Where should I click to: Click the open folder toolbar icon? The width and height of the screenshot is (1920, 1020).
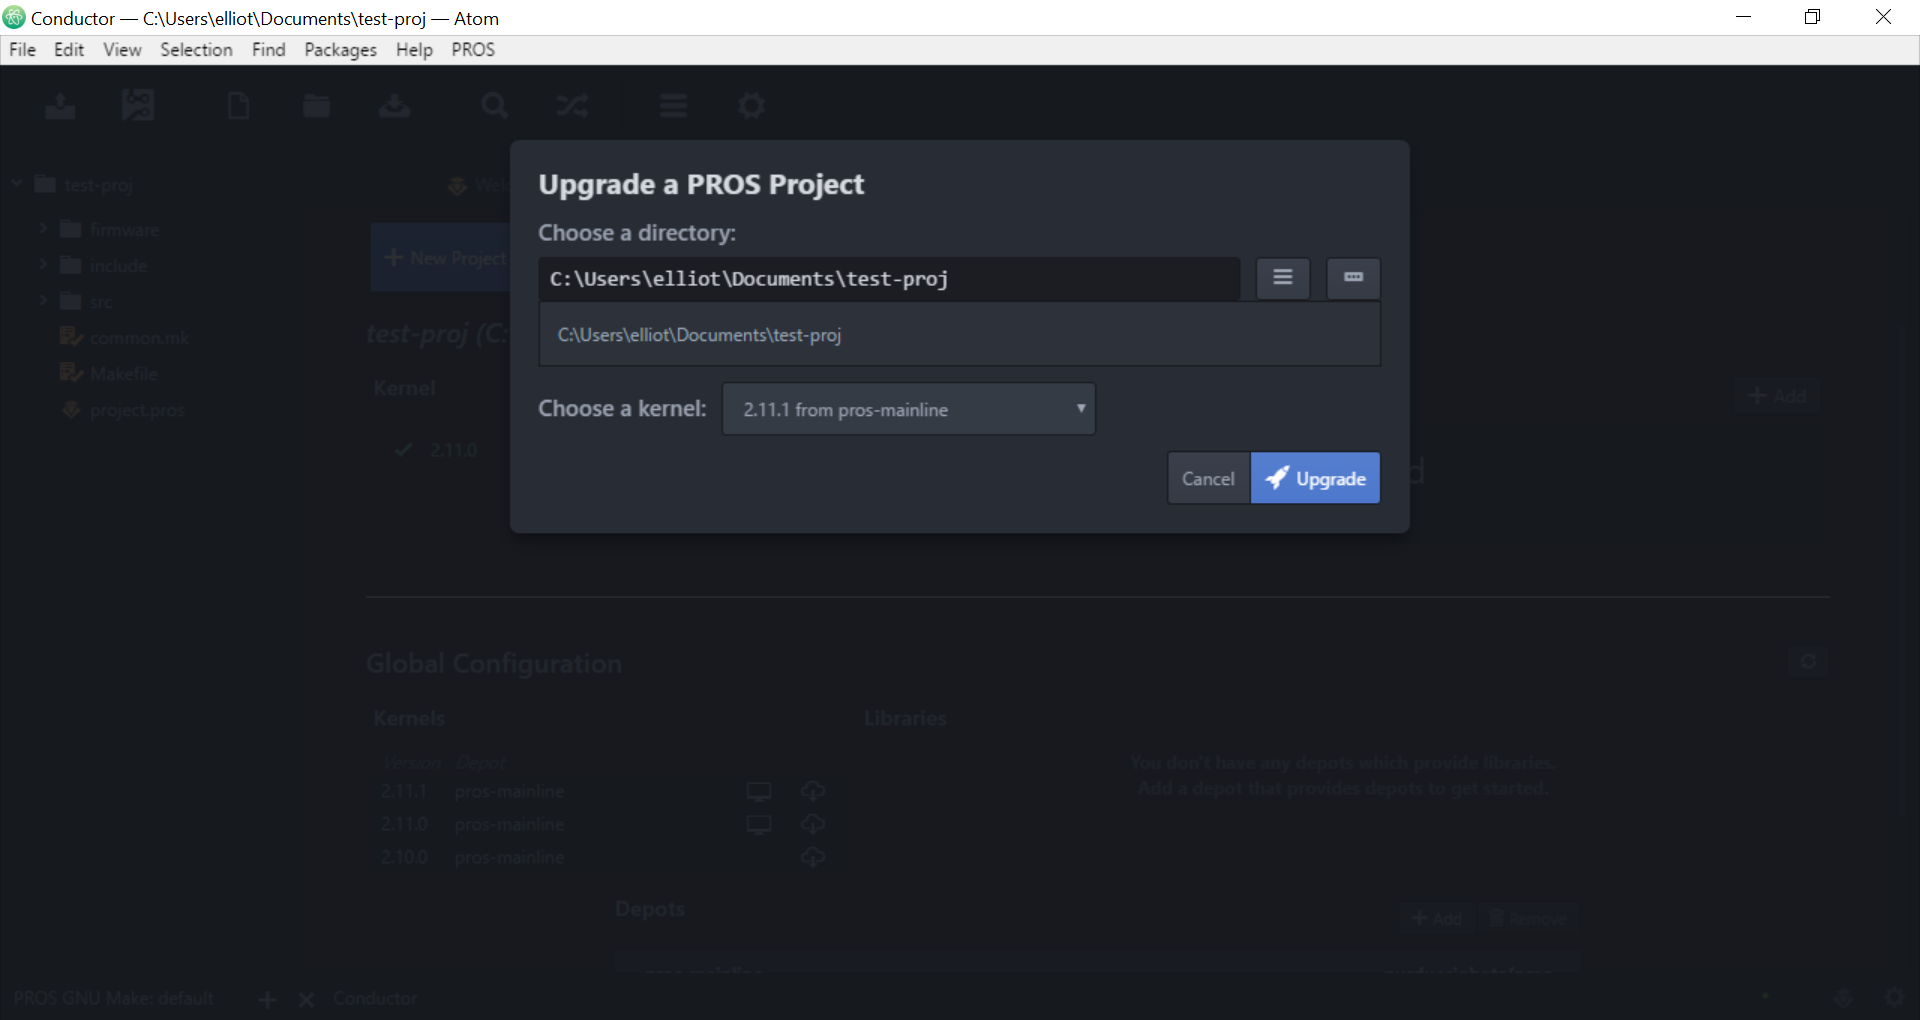point(316,105)
